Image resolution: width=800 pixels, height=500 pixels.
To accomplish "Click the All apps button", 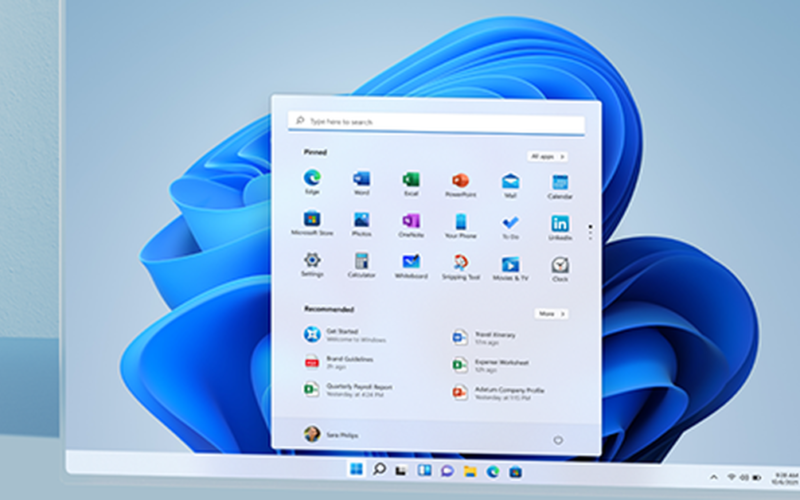I will tap(547, 157).
